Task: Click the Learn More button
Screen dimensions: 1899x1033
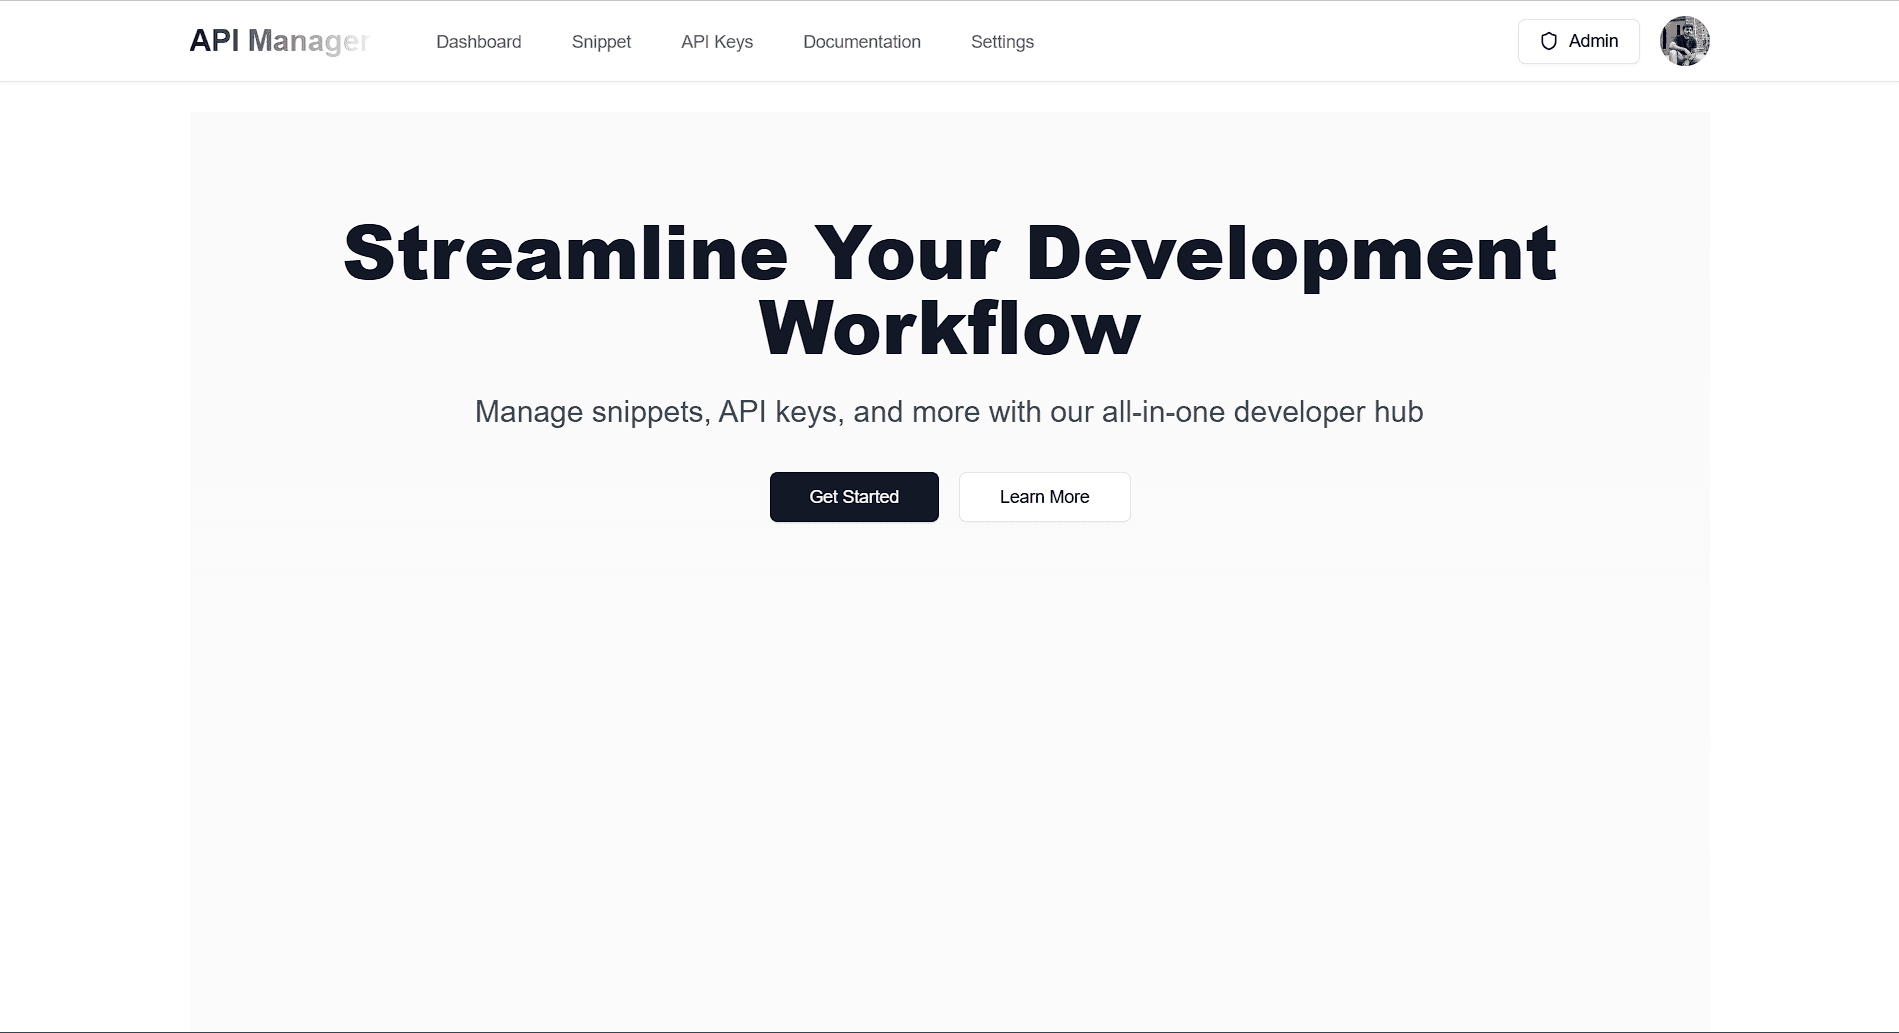Action: coord(1045,497)
